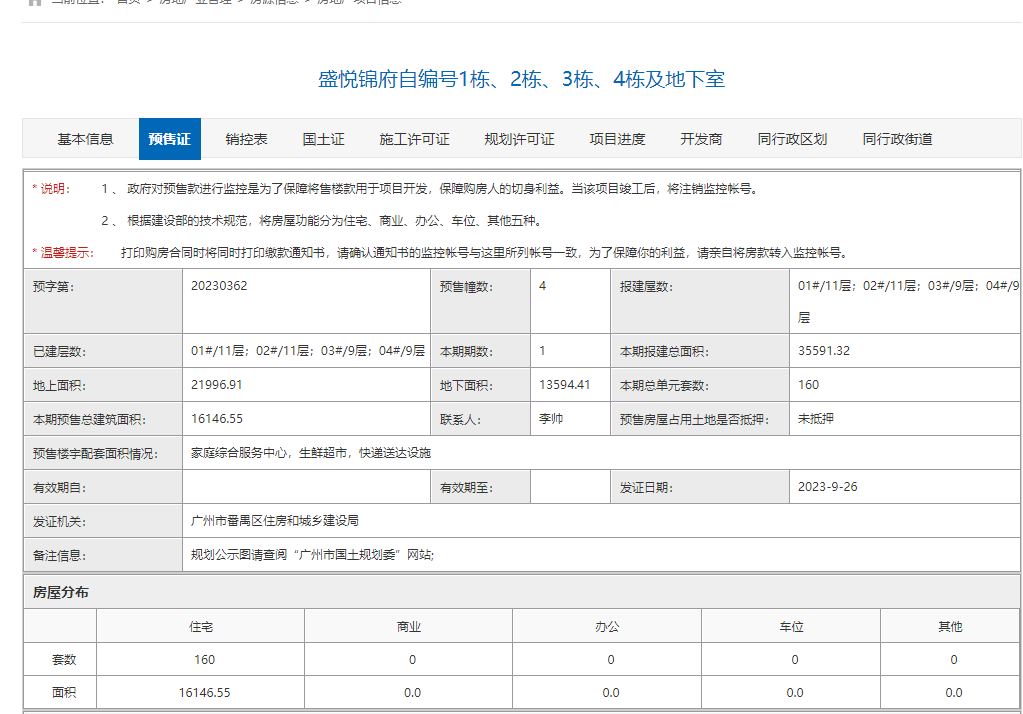The image size is (1023, 714).
Task: Select the 预字第 label cell
Action: 103,301
